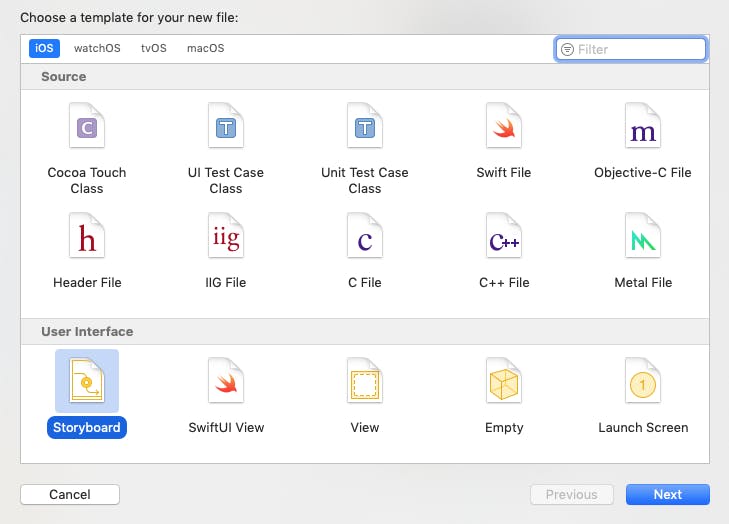
Task: Choose the UI Test Case Class icon
Action: [x=226, y=126]
